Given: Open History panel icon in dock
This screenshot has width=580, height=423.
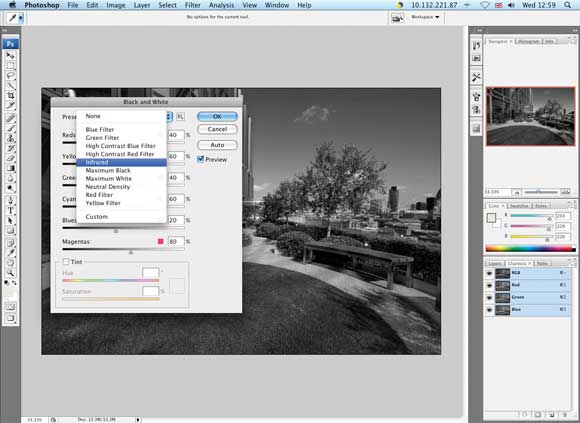Looking at the screenshot, I should pos(476,45).
